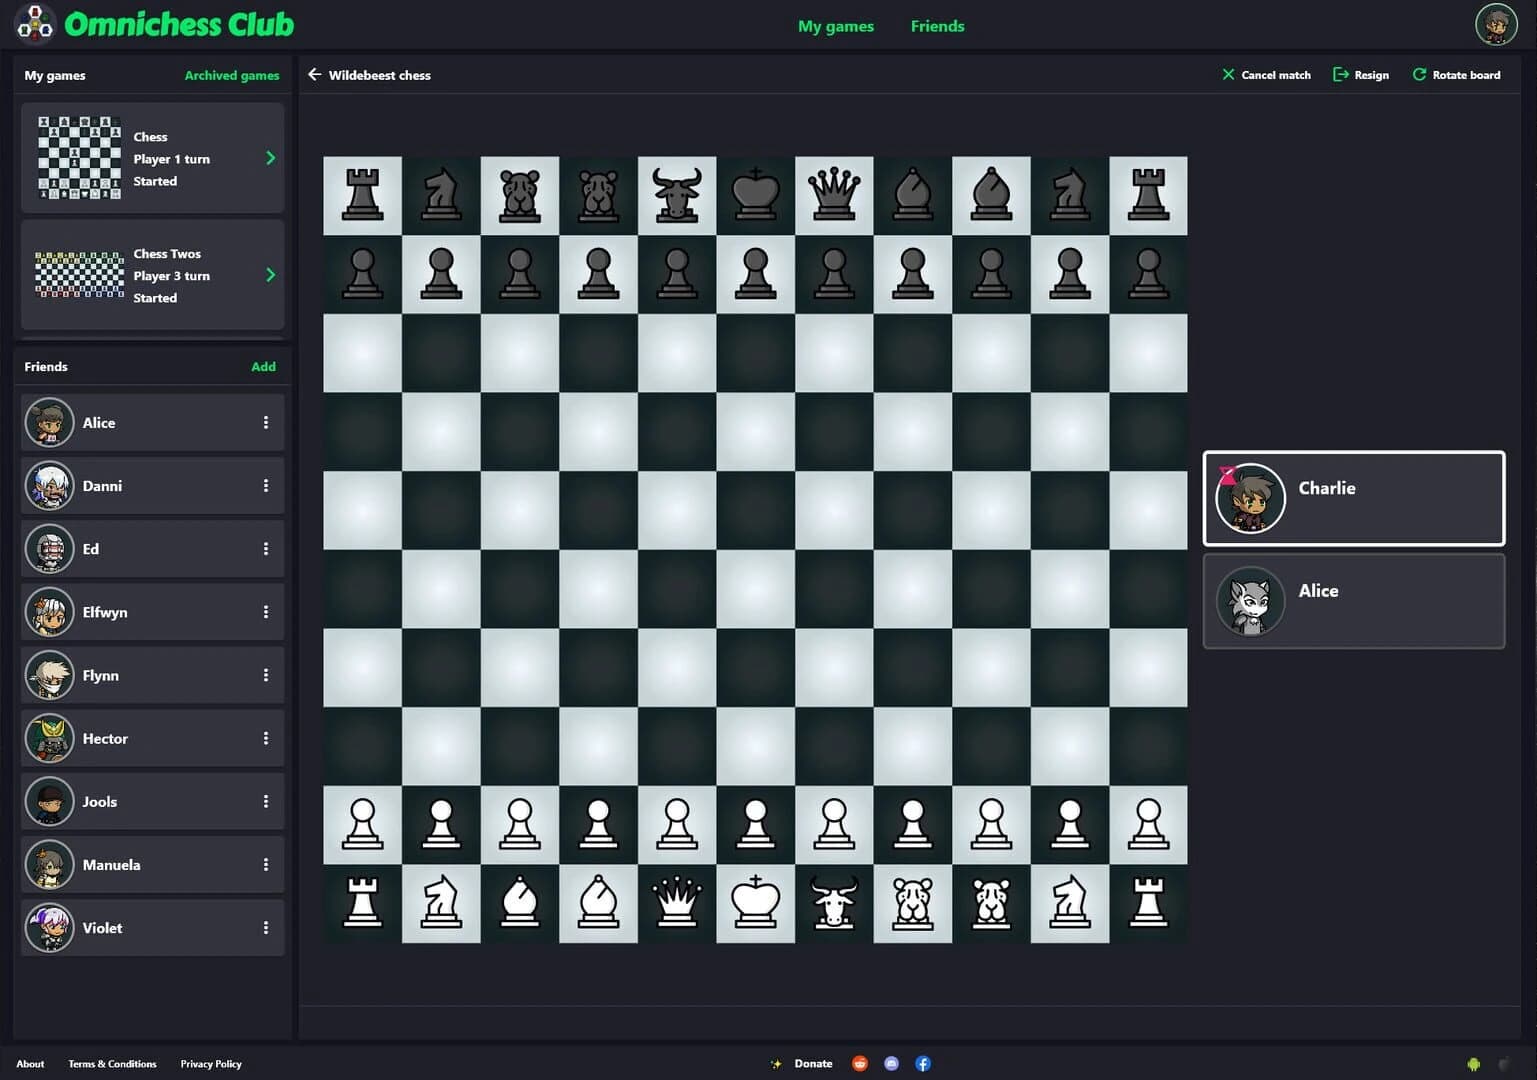Open the options menu for Flynn
Viewport: 1537px width, 1080px height.
pyautogui.click(x=266, y=675)
